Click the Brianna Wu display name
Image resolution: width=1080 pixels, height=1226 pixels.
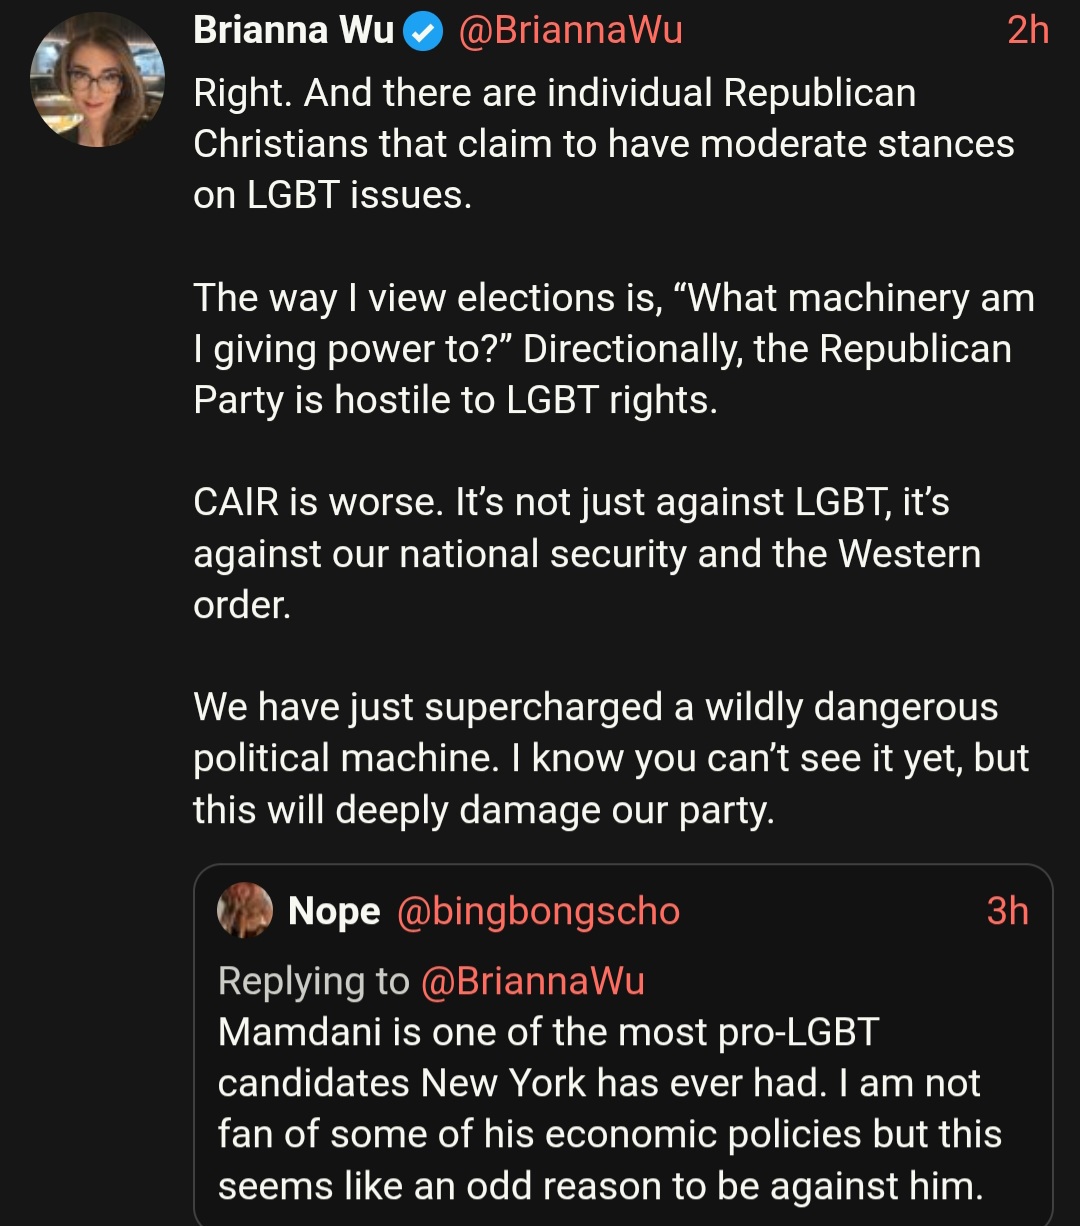(x=293, y=31)
